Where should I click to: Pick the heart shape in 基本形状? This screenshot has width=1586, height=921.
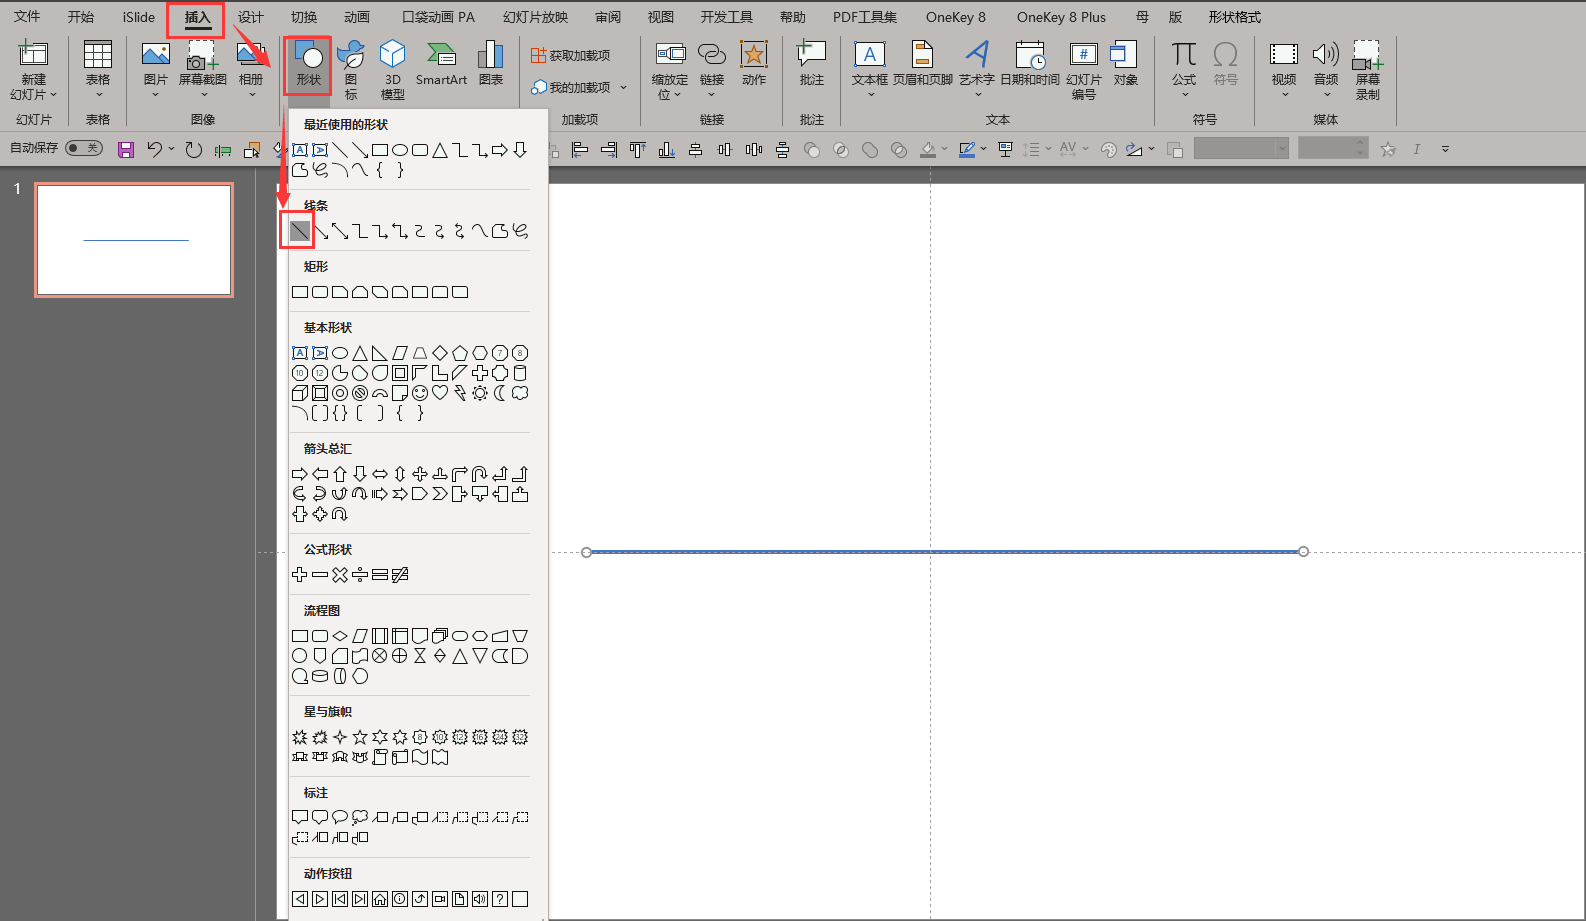[x=440, y=393]
